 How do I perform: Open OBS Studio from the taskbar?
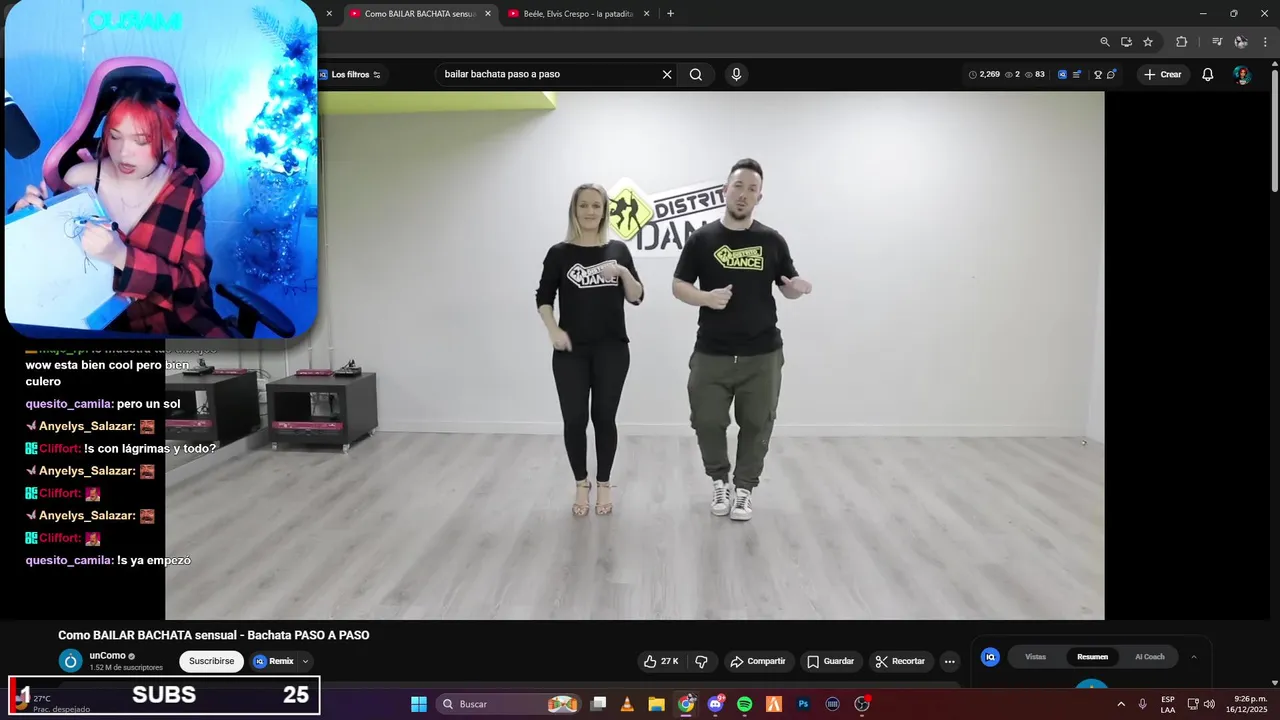coord(862,704)
